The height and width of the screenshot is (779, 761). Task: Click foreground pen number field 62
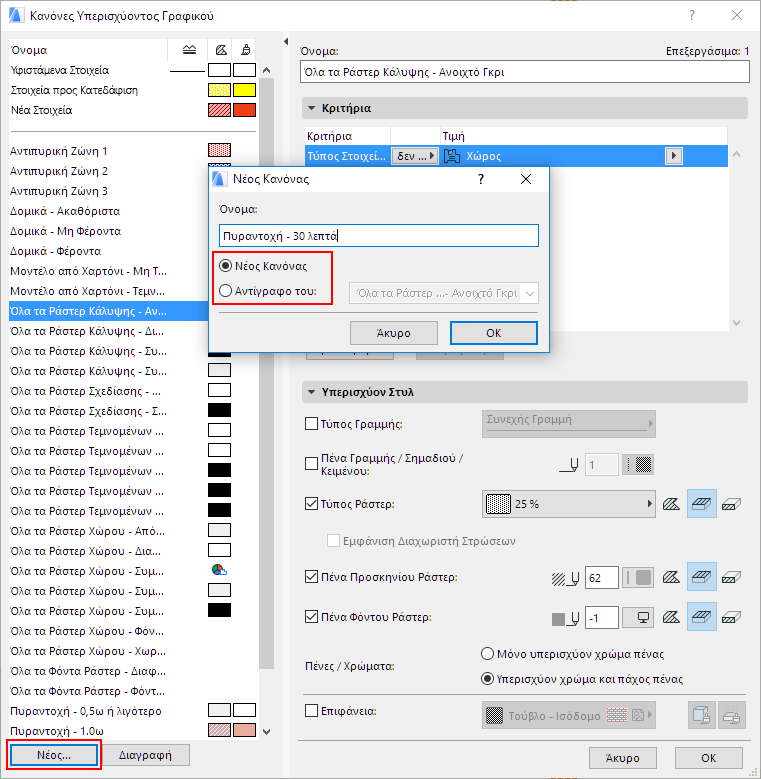point(602,578)
